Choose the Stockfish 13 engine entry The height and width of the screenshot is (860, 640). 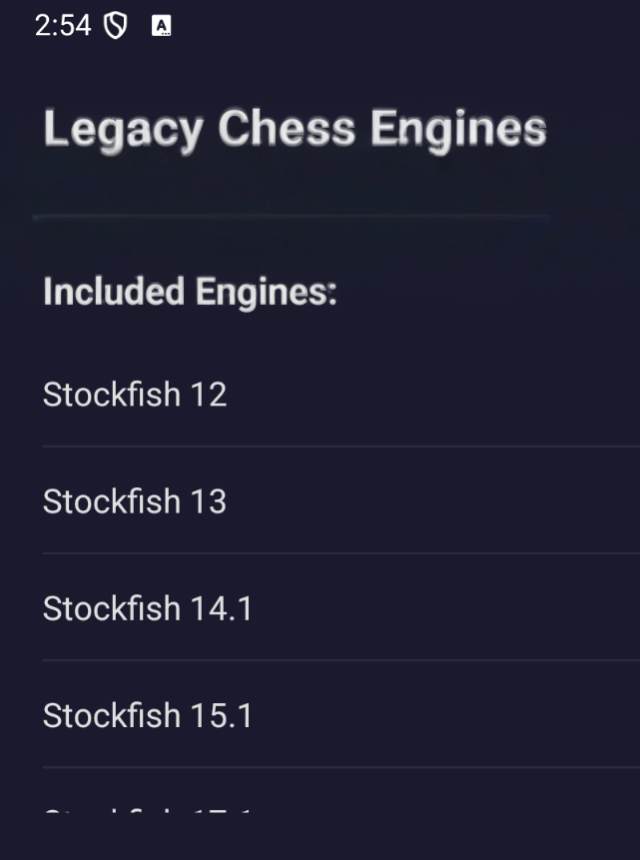[135, 501]
